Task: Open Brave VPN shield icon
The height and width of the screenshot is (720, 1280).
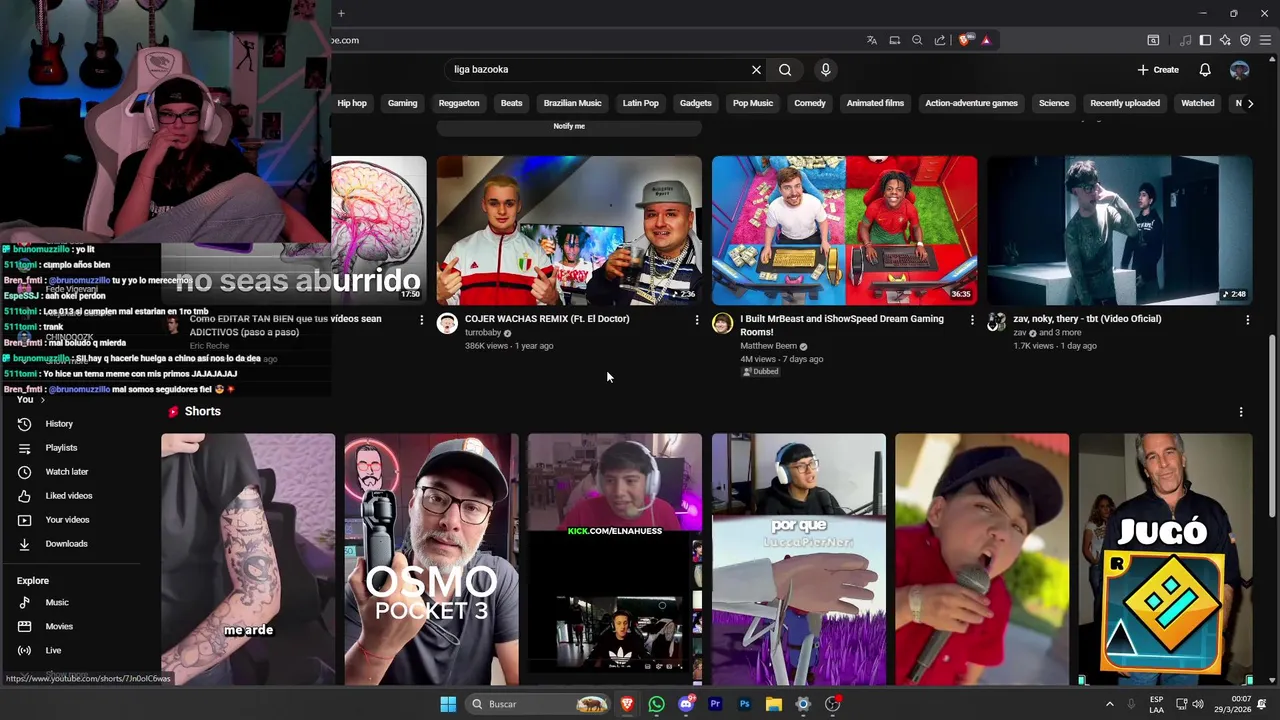Action: point(1245,40)
